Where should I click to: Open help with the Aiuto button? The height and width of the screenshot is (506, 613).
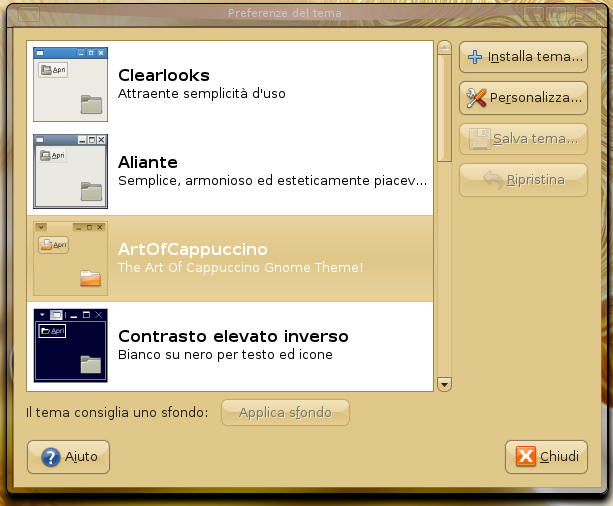[x=68, y=457]
